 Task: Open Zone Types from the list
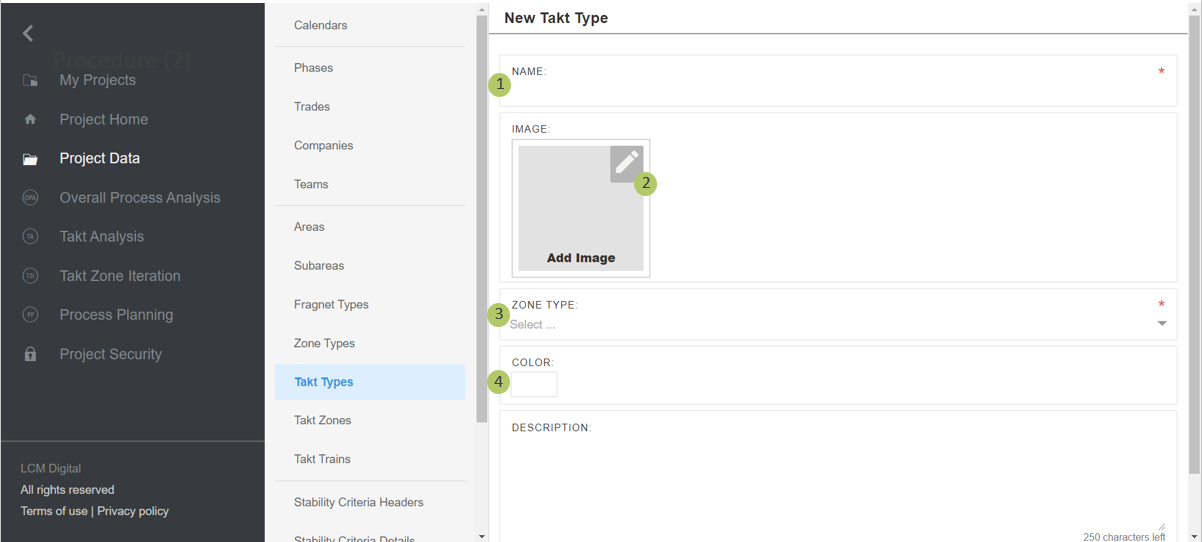tap(324, 343)
